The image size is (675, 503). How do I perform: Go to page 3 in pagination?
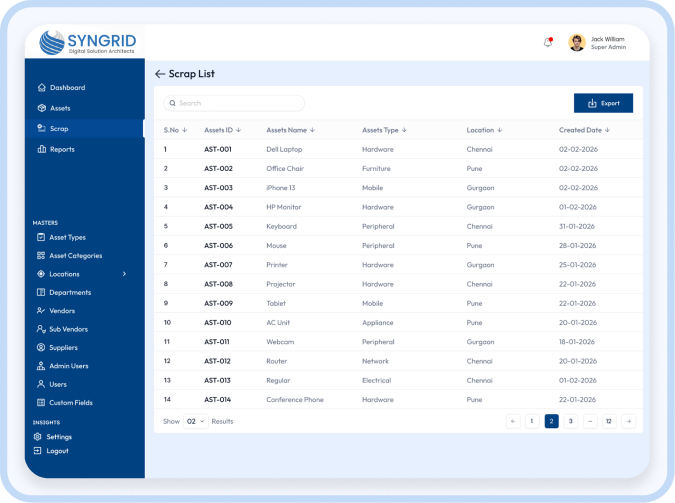pyautogui.click(x=570, y=421)
